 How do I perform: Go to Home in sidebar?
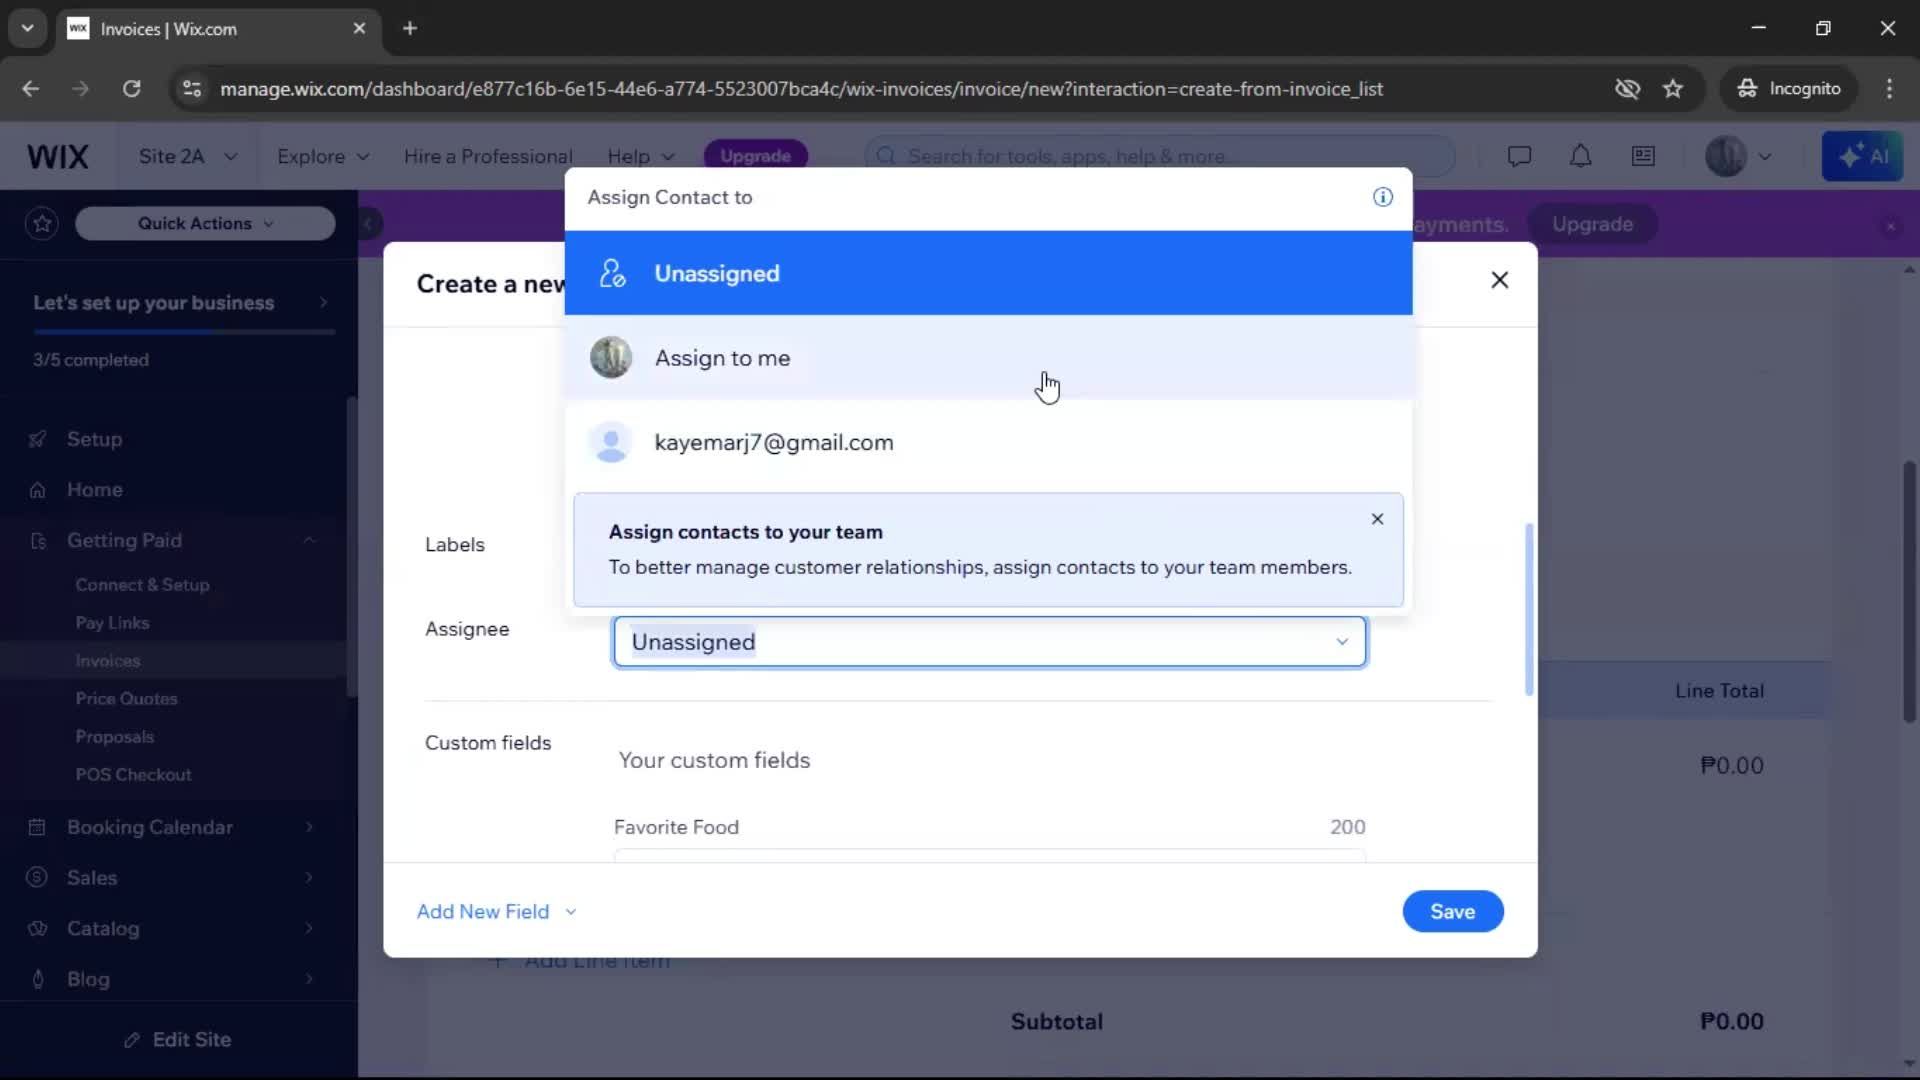point(94,490)
